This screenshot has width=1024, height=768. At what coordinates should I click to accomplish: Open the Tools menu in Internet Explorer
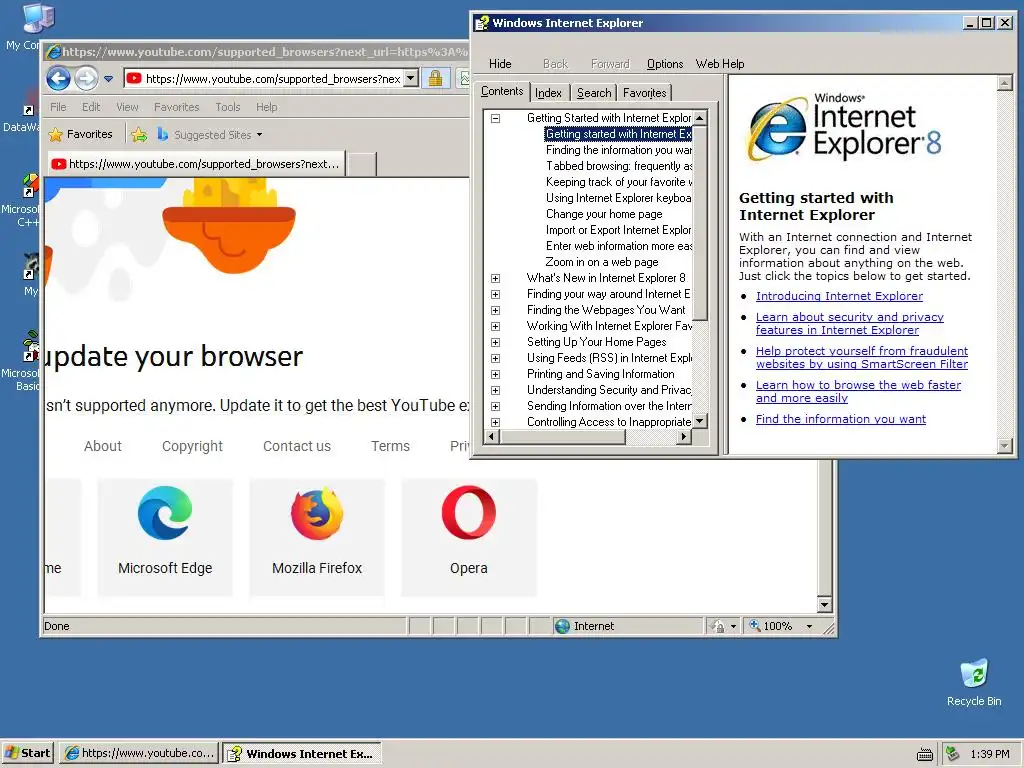coord(228,107)
